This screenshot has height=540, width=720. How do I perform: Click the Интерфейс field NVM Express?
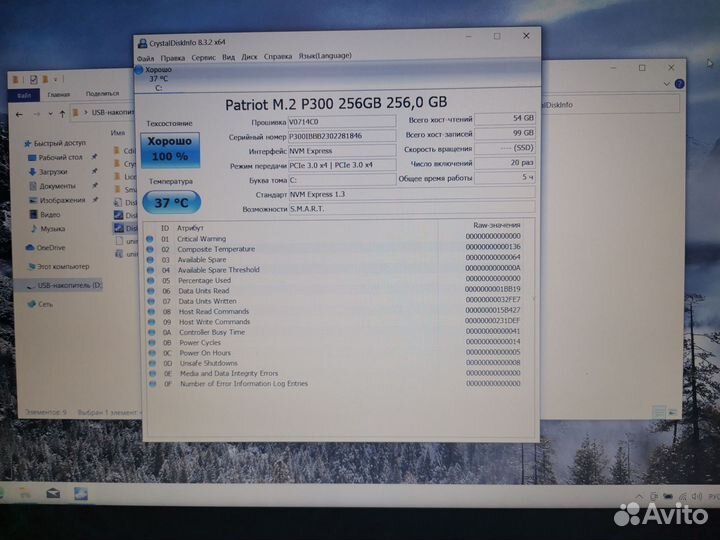point(342,151)
